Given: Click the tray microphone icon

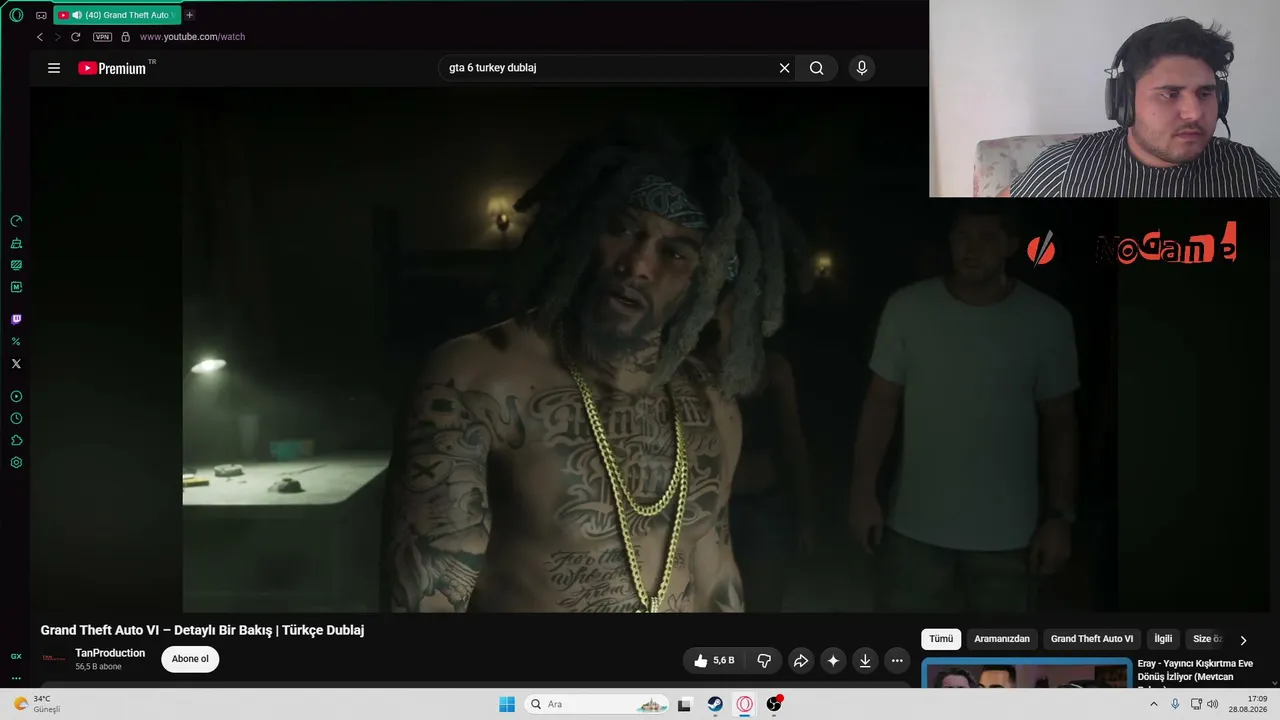Looking at the screenshot, I should pyautogui.click(x=1175, y=704).
